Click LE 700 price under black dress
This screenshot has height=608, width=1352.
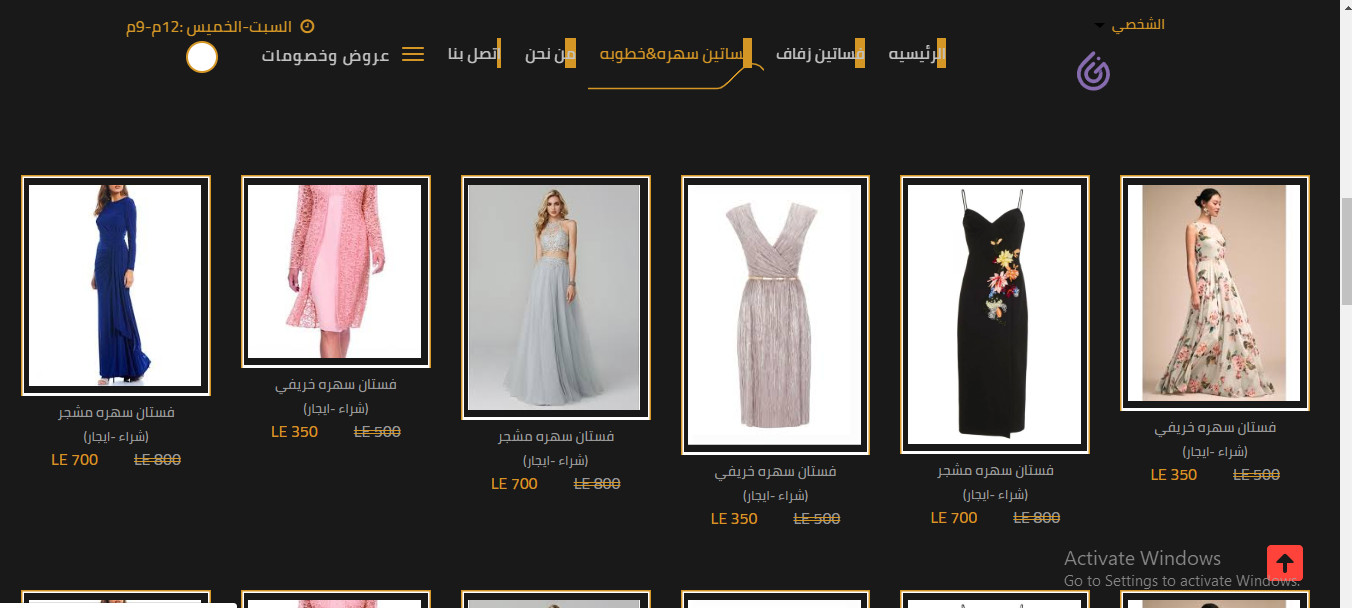click(x=954, y=518)
